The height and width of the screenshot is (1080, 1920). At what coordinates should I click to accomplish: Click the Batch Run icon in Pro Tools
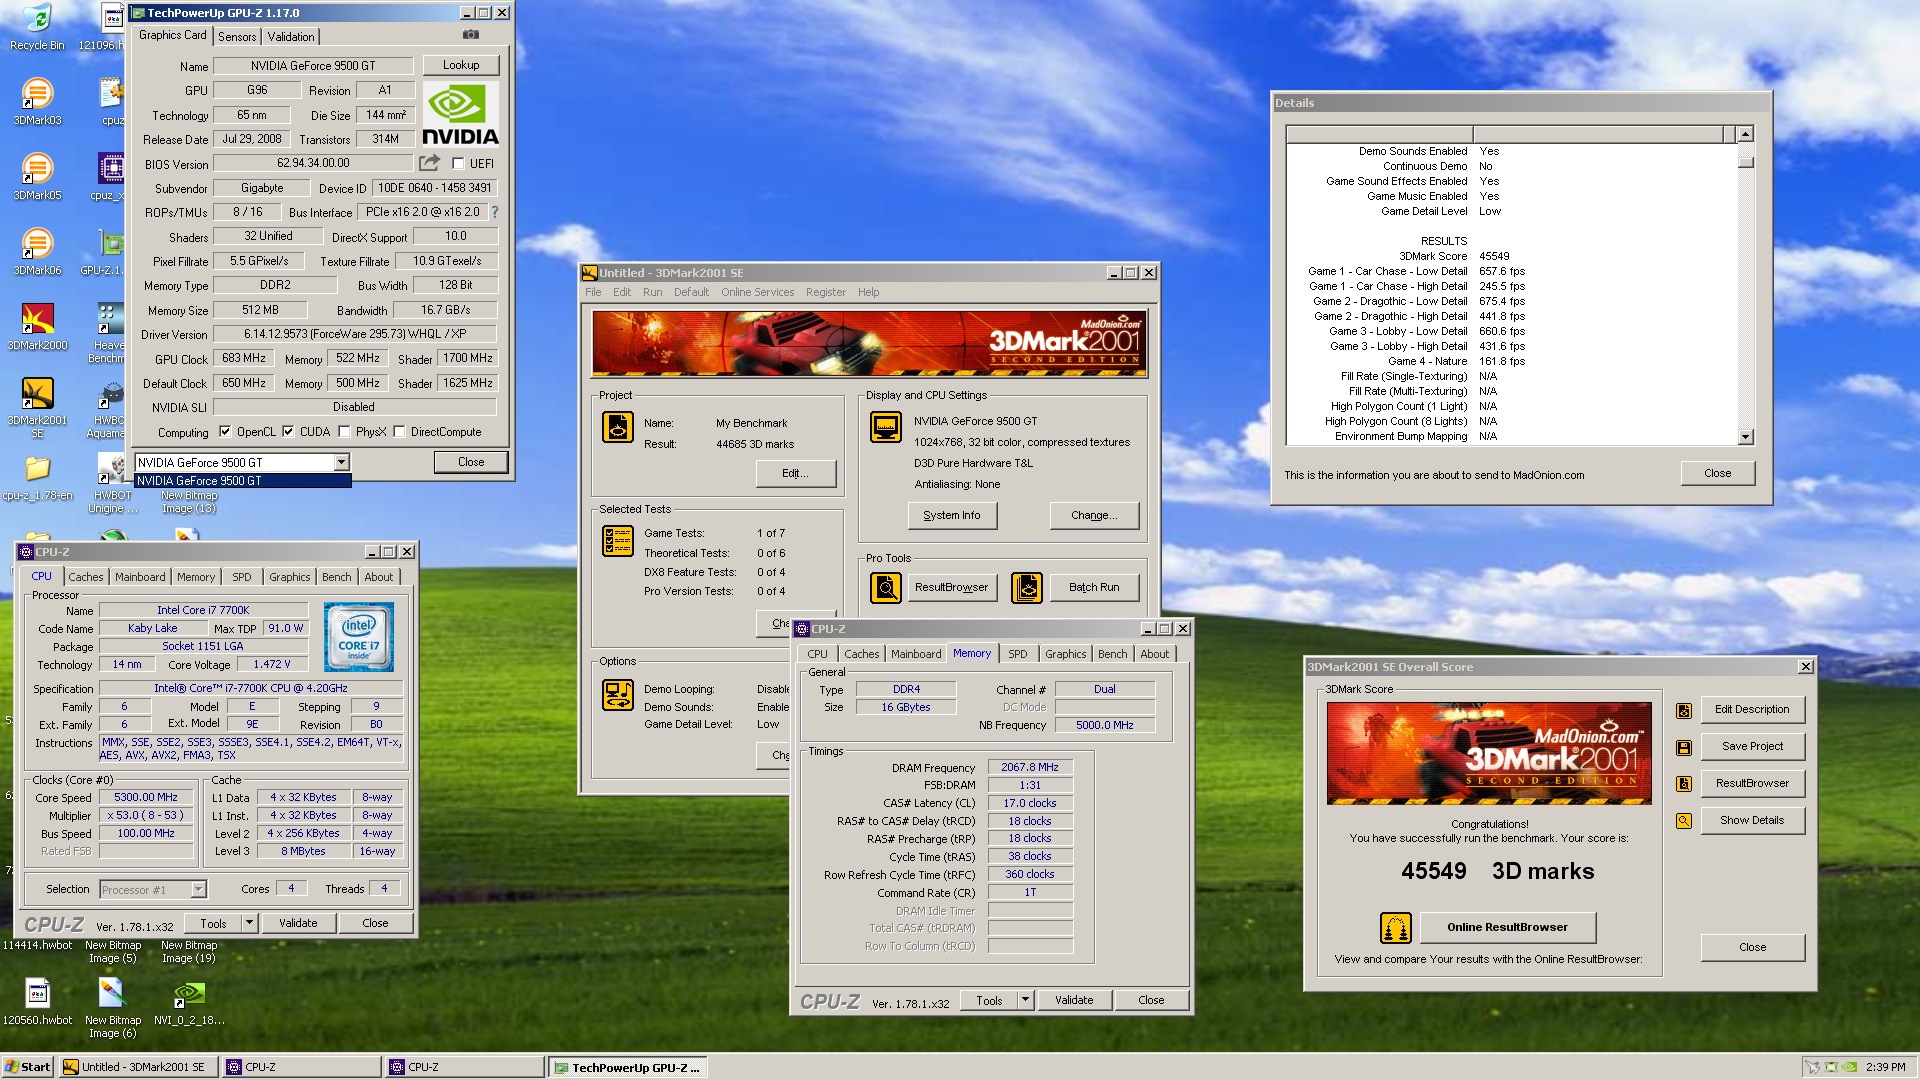tap(1027, 588)
